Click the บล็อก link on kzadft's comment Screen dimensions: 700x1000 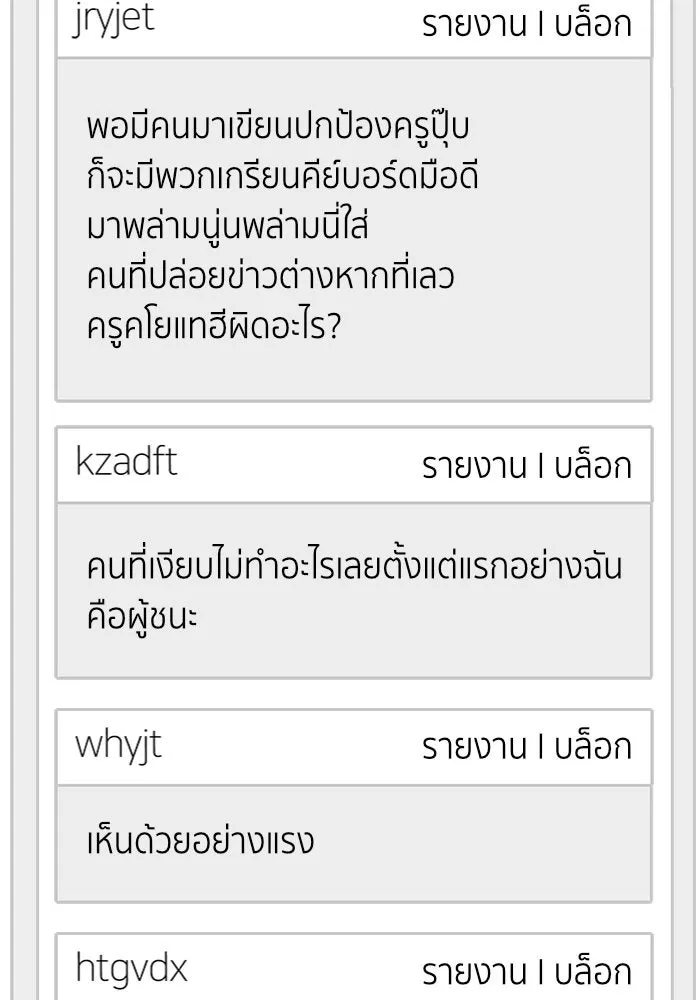coord(596,465)
